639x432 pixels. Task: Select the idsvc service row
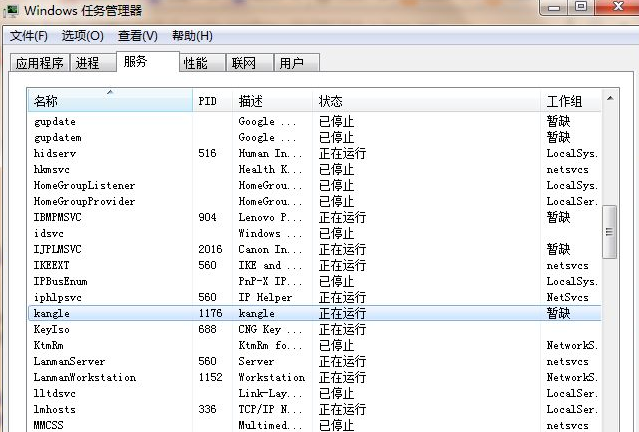click(x=315, y=234)
